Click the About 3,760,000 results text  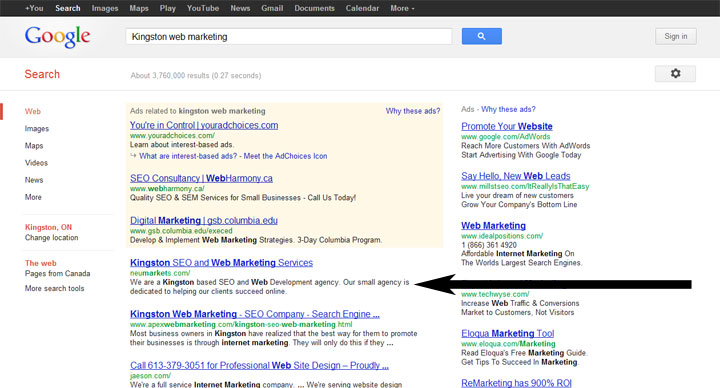click(196, 75)
